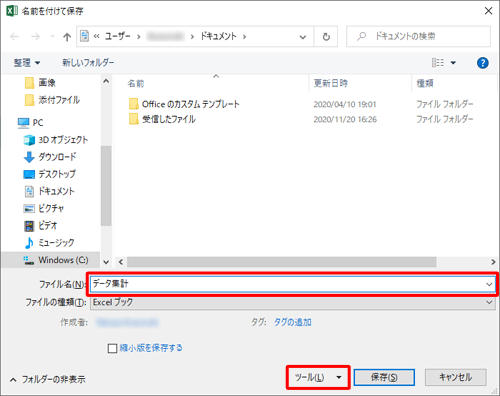Select 画像 folder in sidebar
Screen dimensions: 500x396
(x=40, y=82)
